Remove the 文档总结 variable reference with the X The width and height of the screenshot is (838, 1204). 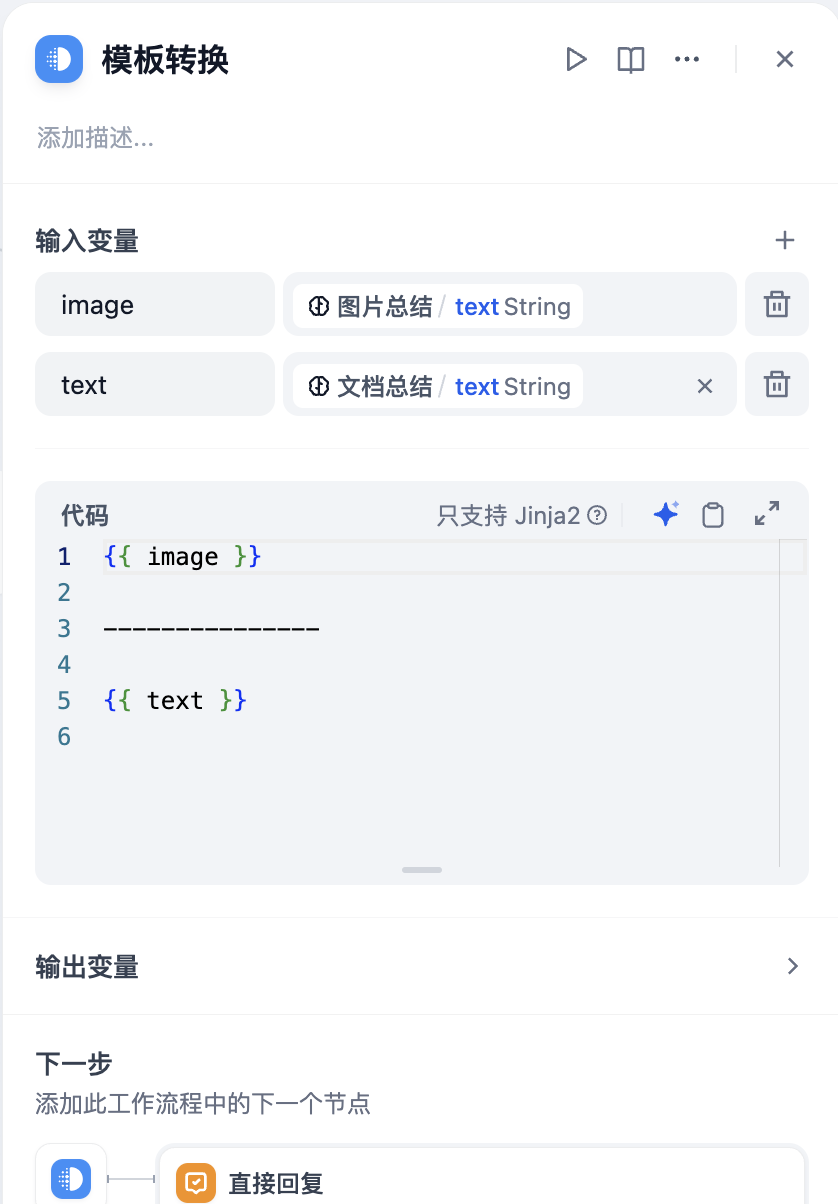pos(704,385)
